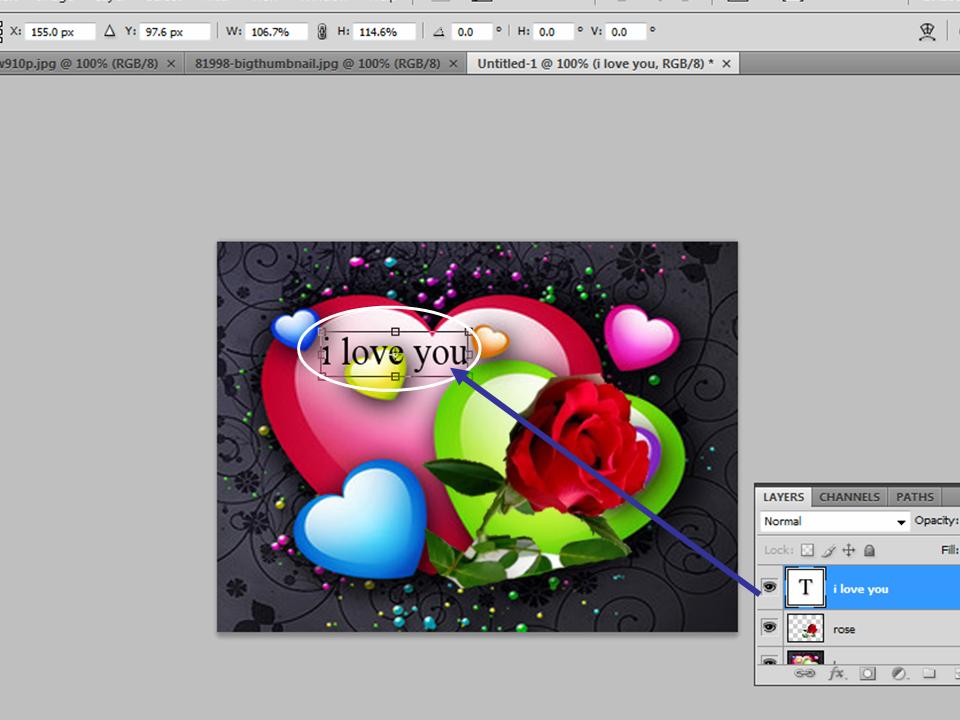Create a new group folder icon
The image size is (960, 720).
929,673
